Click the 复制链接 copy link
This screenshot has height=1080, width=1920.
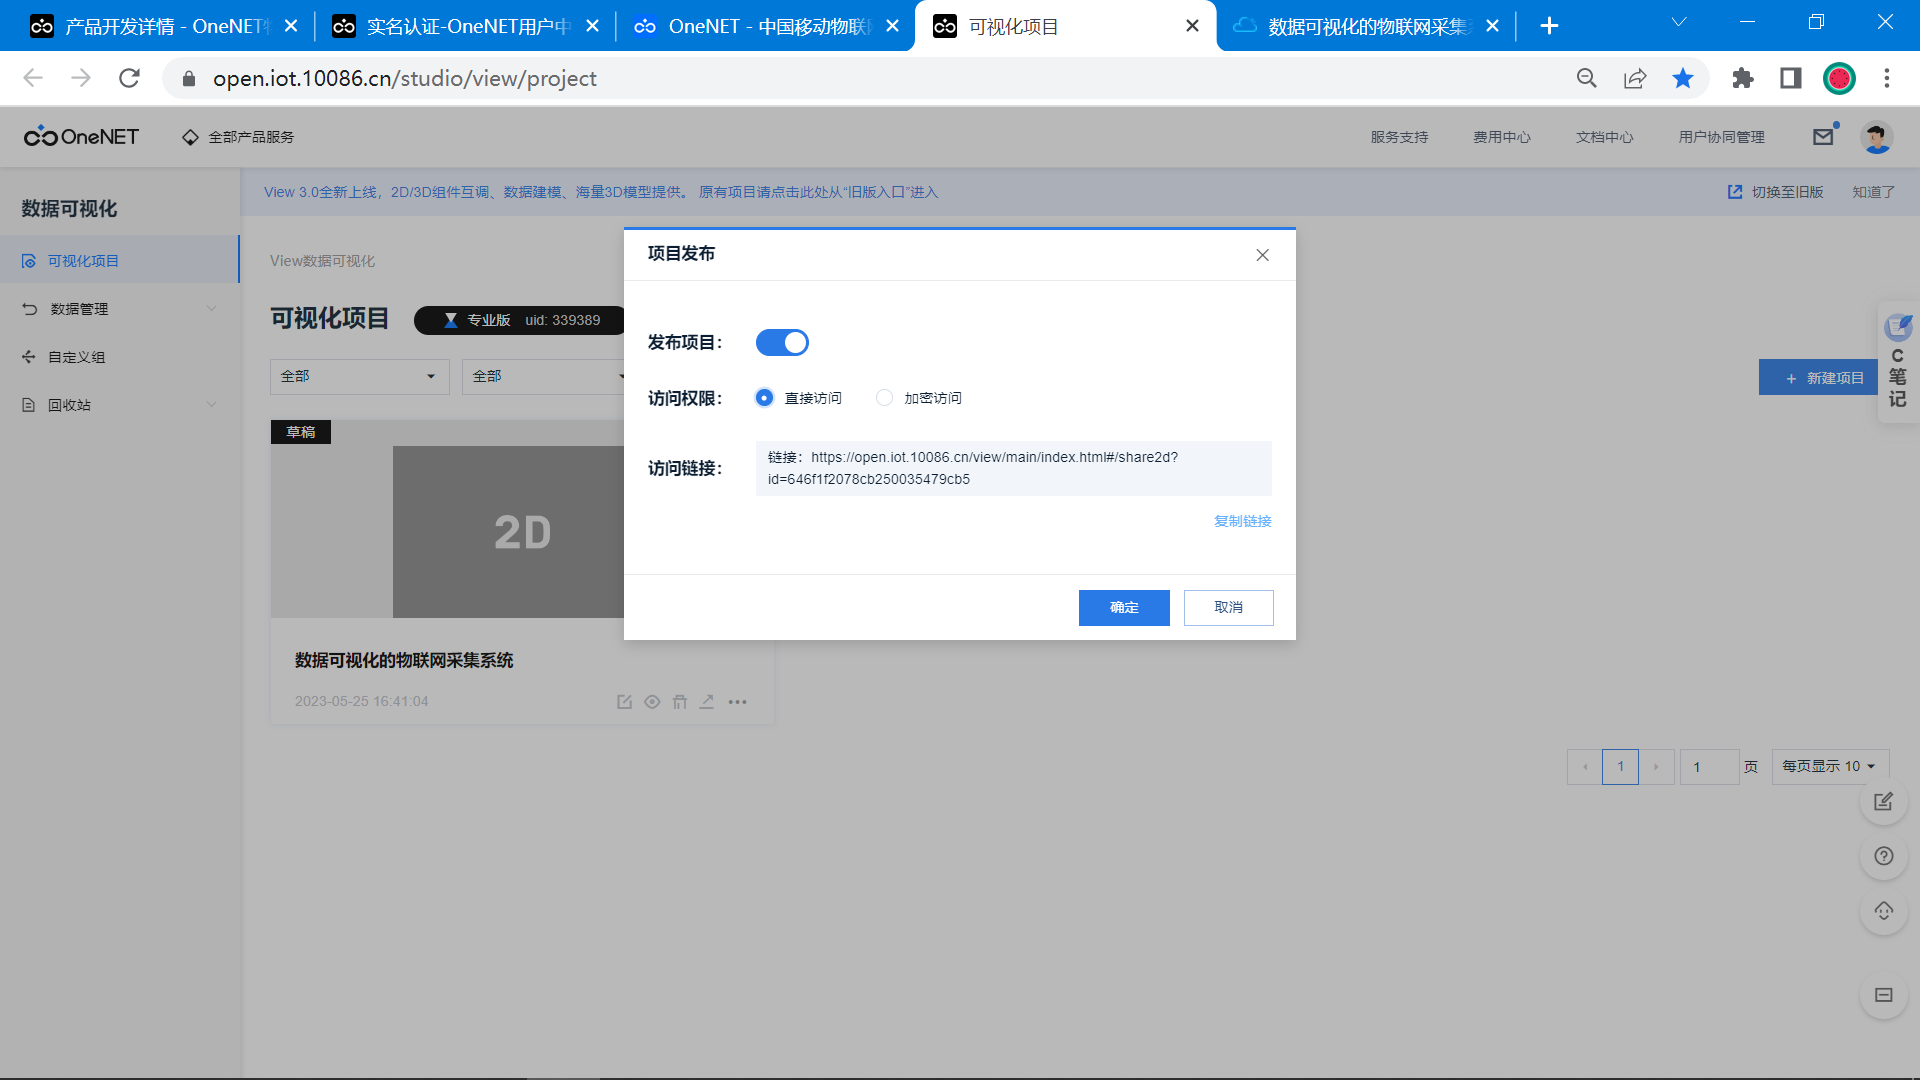(1242, 521)
